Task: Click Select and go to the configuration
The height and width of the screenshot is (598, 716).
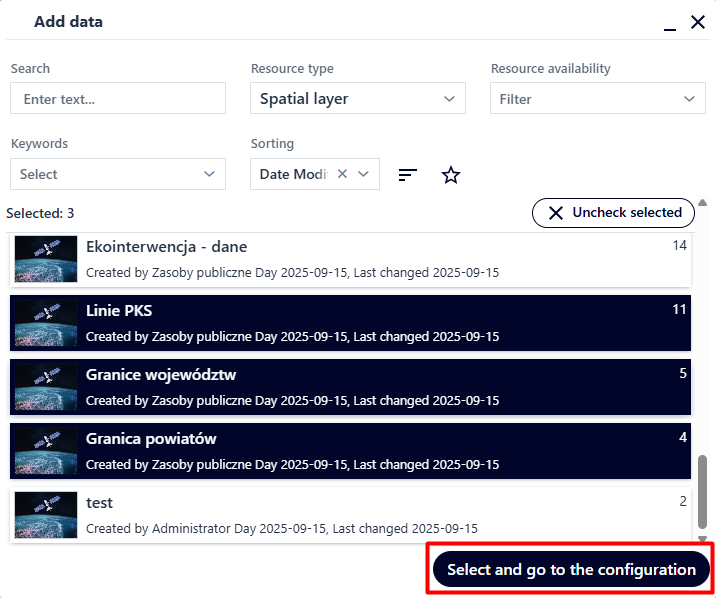Action: 571,570
